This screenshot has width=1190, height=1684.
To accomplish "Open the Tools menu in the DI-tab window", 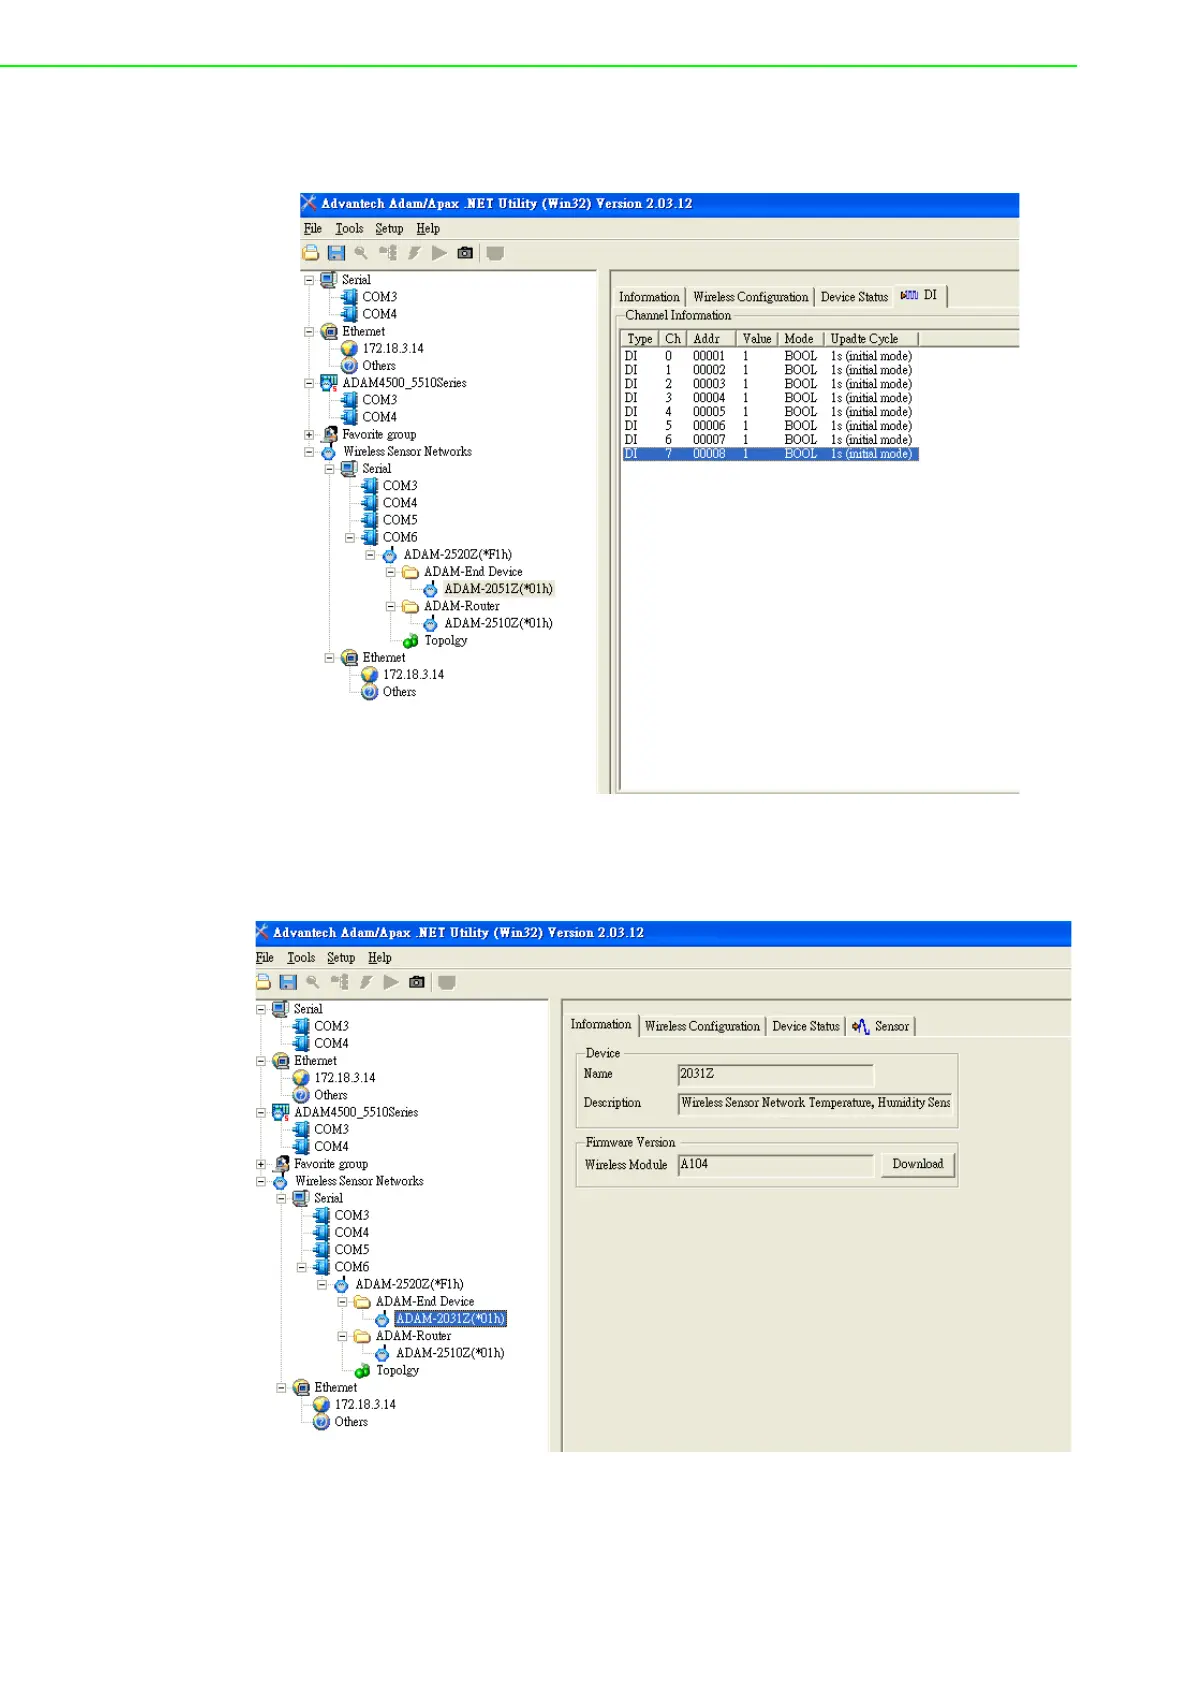I will (349, 229).
